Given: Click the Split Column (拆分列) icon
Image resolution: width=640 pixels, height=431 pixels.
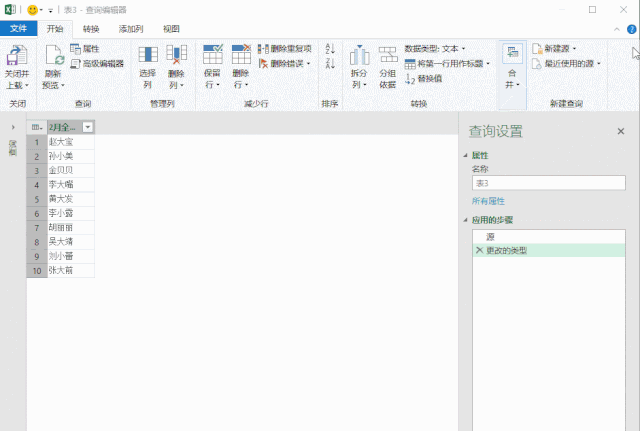Looking at the screenshot, I should pos(359,55).
